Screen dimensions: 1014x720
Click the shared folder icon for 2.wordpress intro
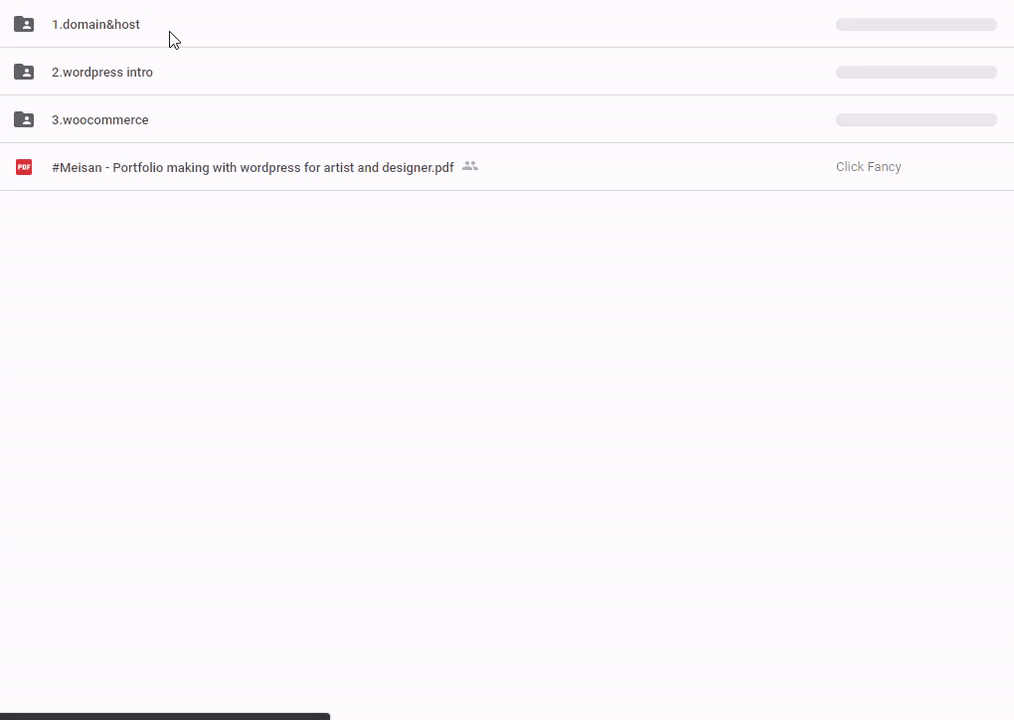pyautogui.click(x=24, y=72)
